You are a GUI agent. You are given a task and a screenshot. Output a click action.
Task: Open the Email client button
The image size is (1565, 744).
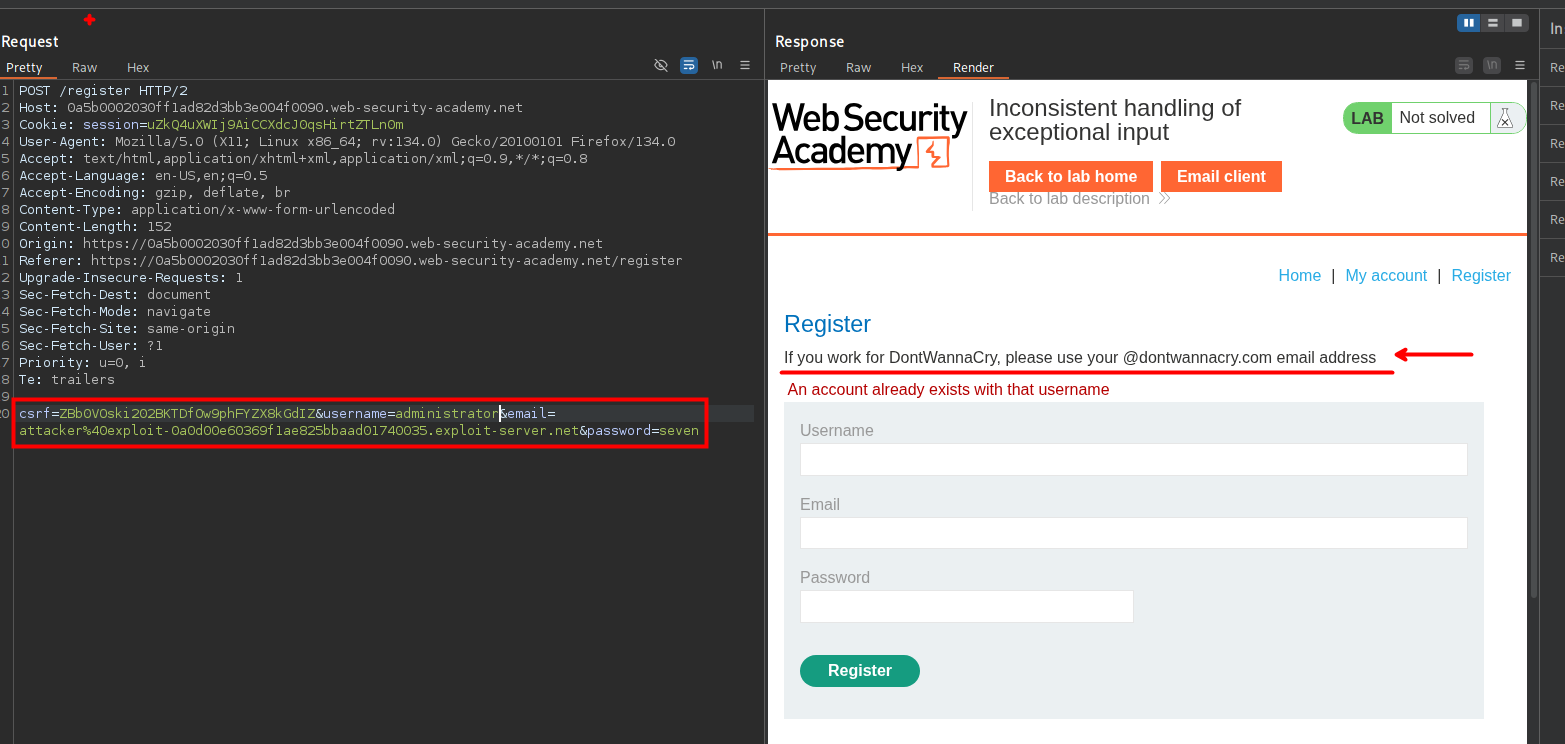pyautogui.click(x=1221, y=177)
